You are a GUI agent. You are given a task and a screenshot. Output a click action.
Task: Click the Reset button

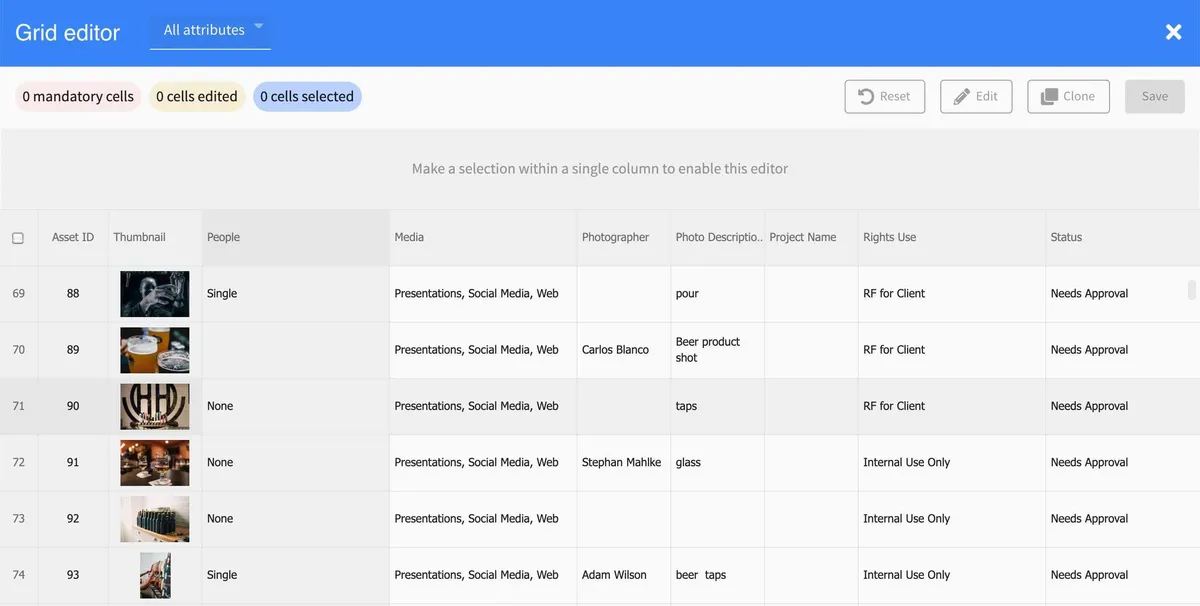[x=884, y=96]
